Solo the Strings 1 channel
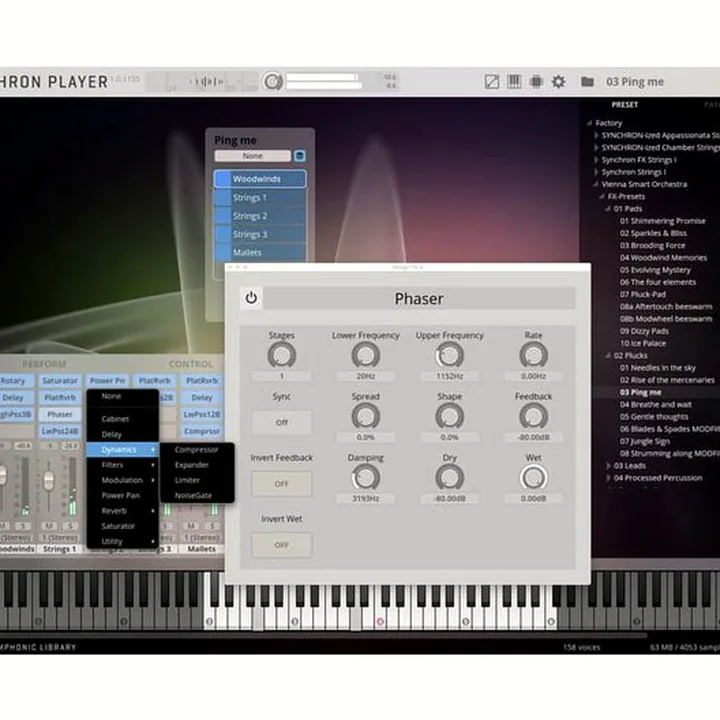This screenshot has width=720, height=720. [70, 526]
